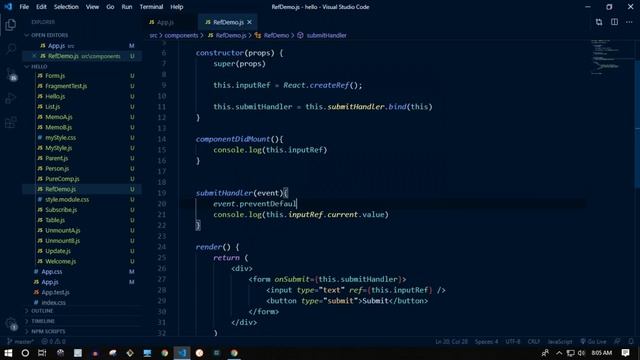
Task: Click the feedback icon in status bar
Action: coord(617,341)
